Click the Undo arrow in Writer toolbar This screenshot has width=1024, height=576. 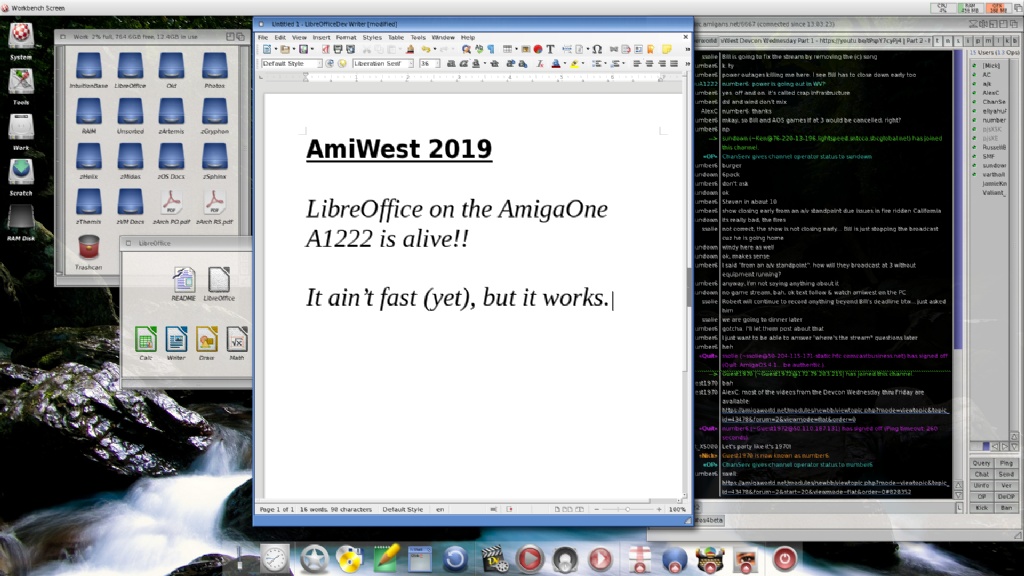[425, 49]
